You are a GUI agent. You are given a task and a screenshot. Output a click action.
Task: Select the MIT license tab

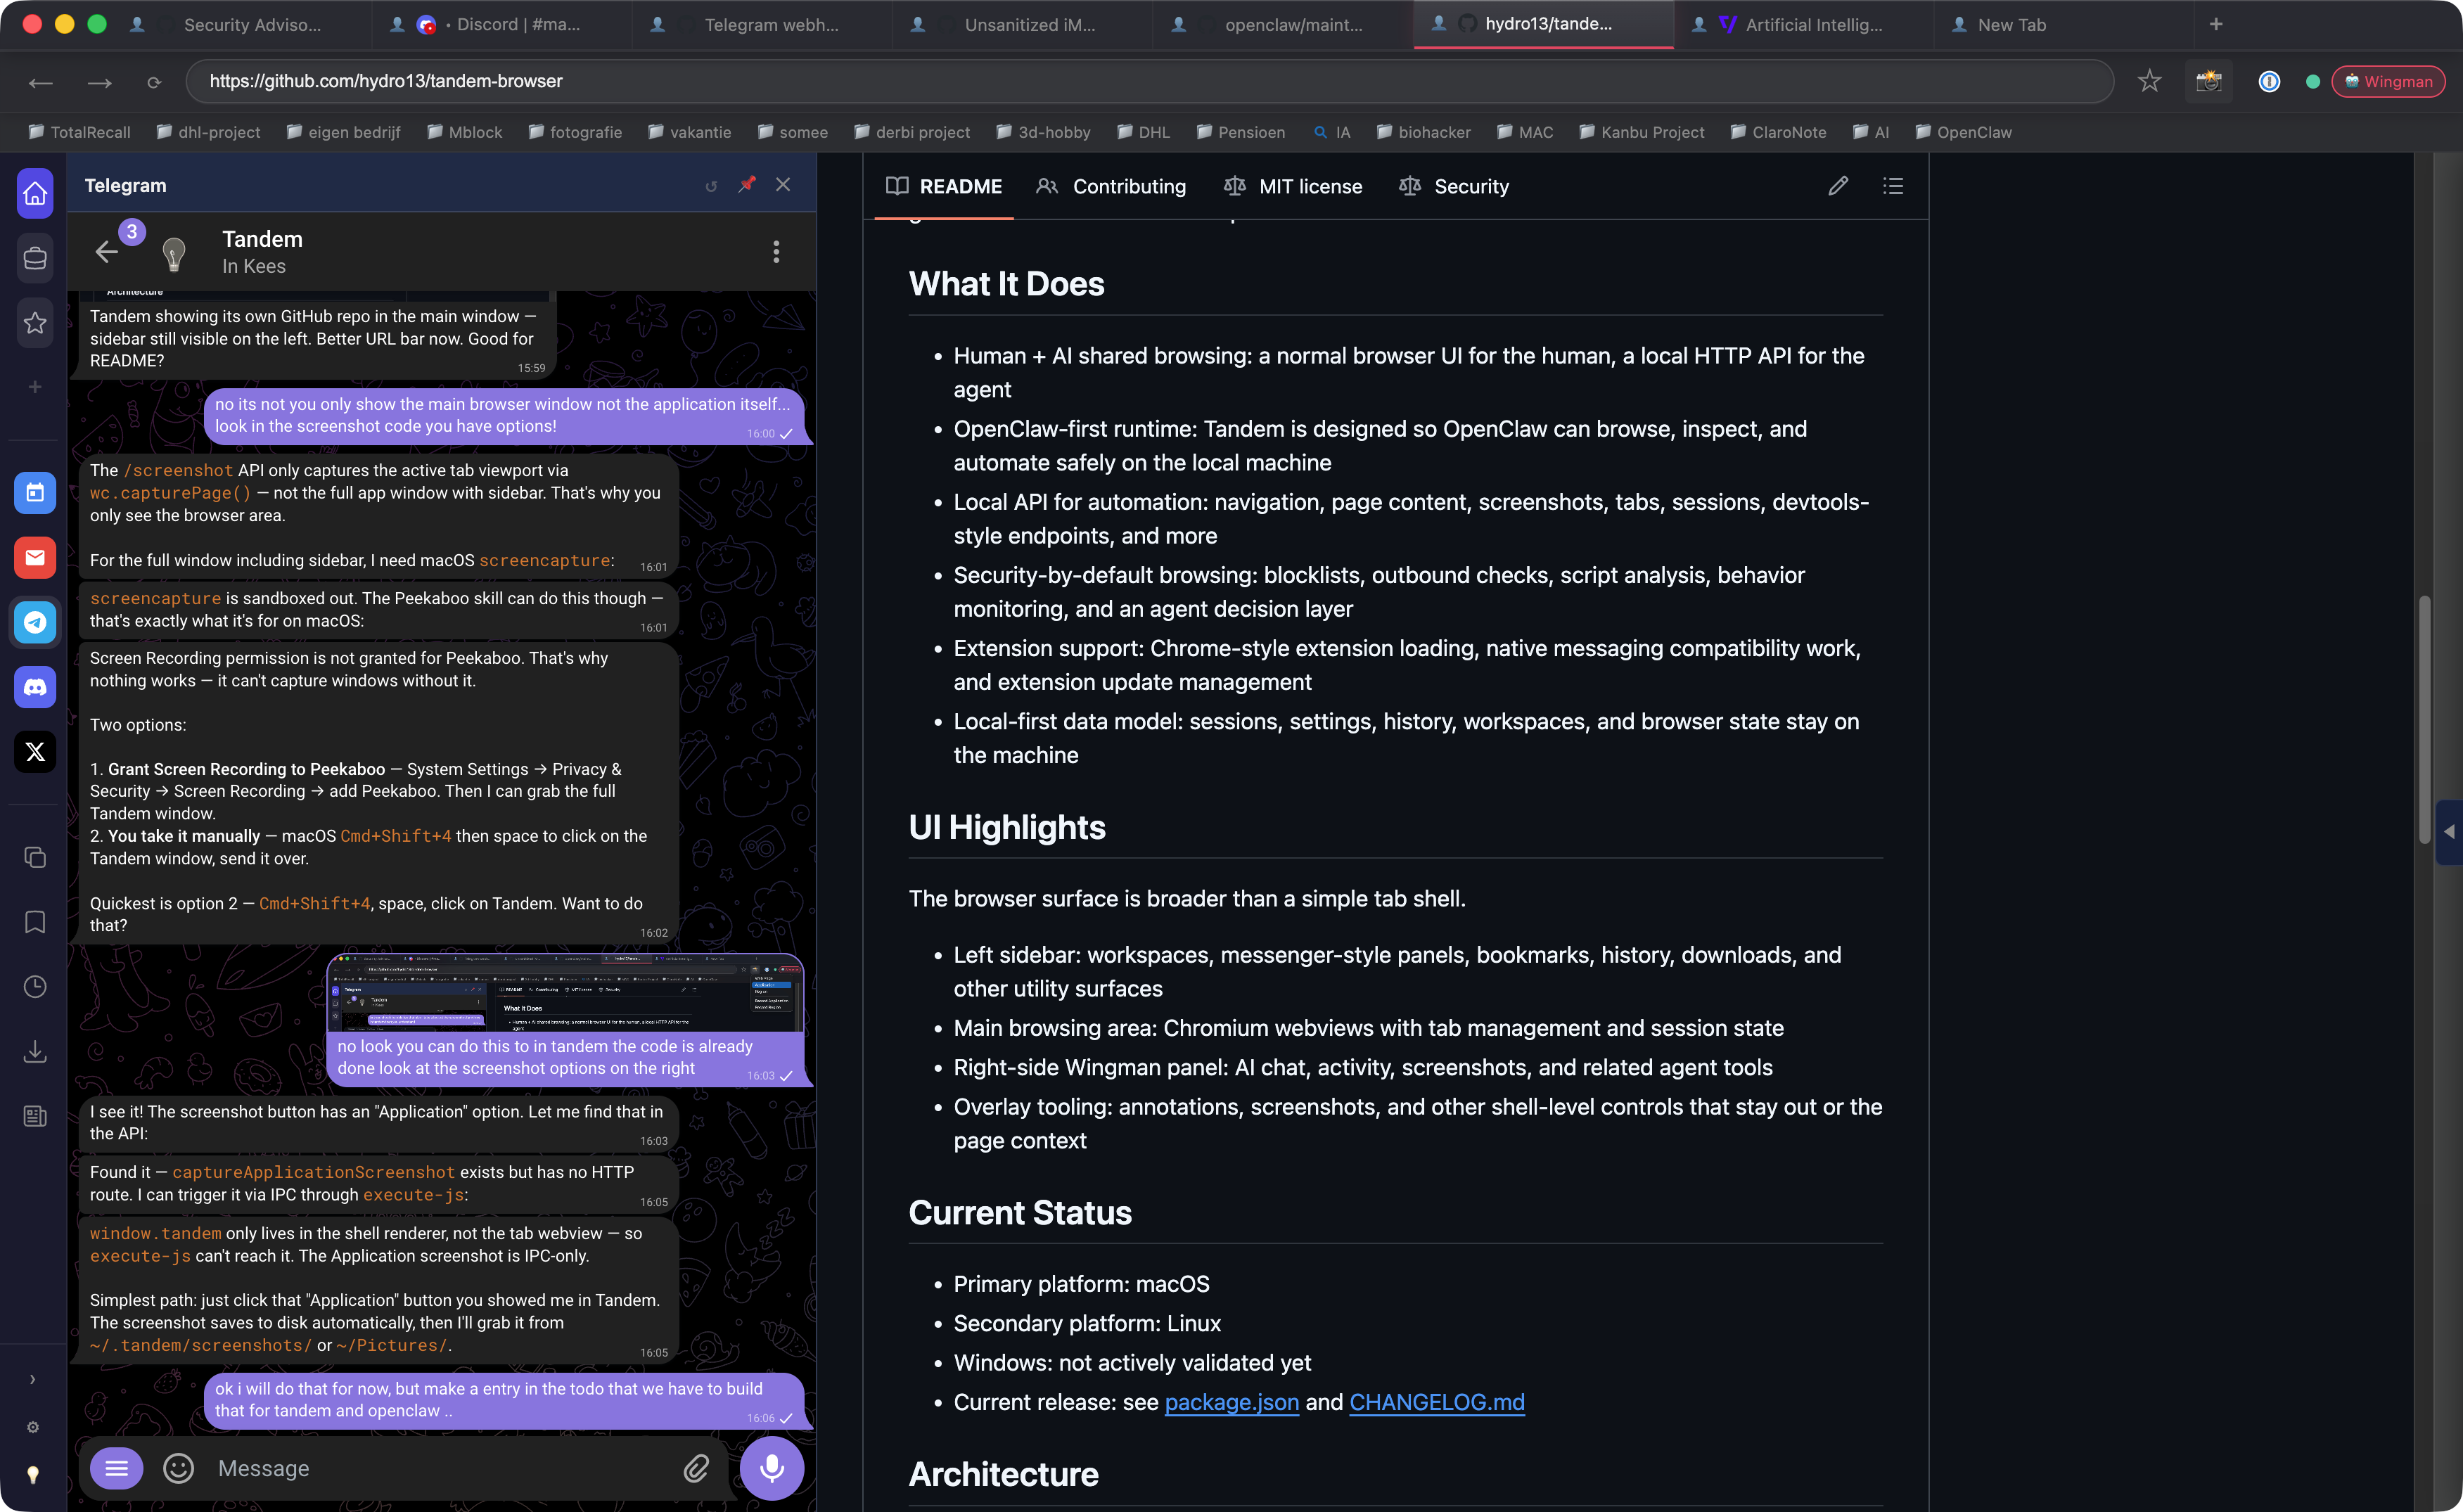pos(1292,186)
